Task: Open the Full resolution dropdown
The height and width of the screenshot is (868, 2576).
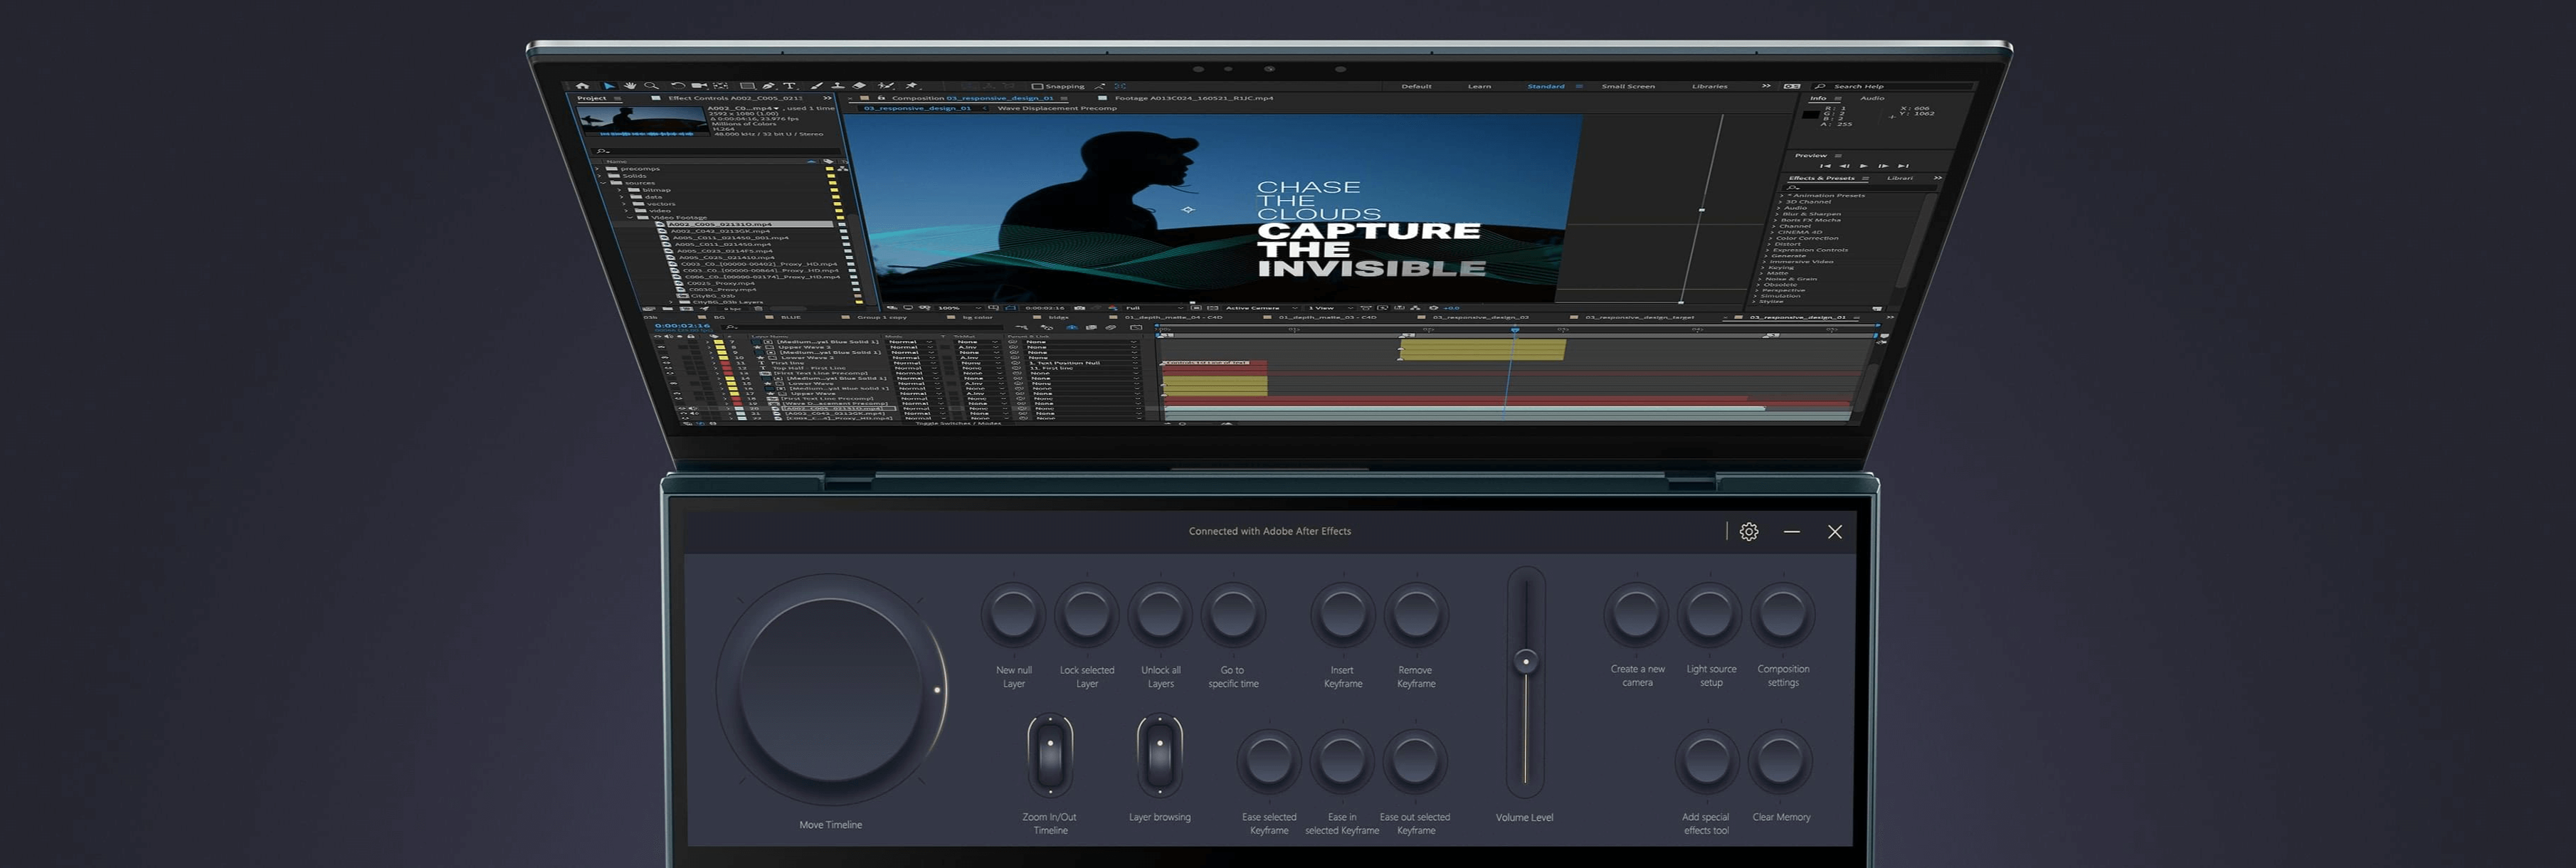Action: point(1154,308)
